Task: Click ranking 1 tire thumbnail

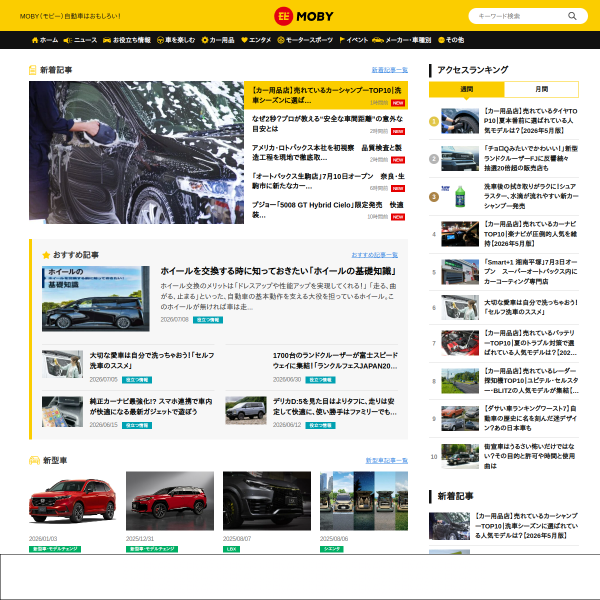Action: point(460,121)
